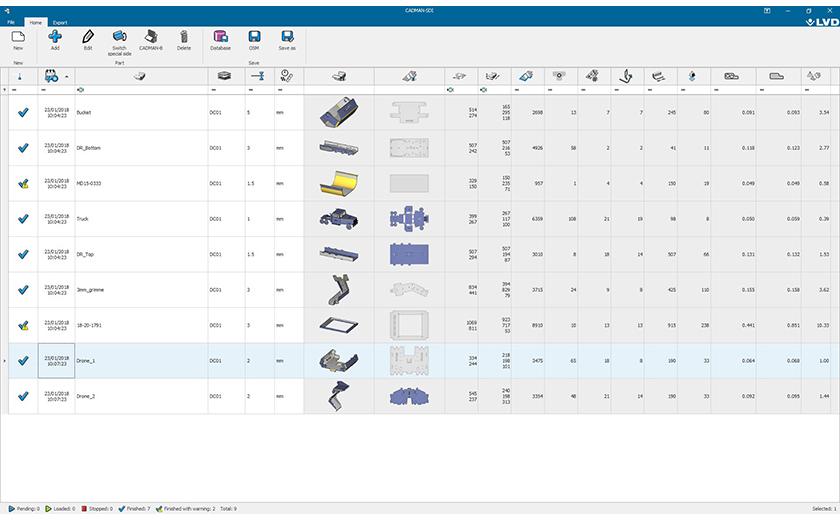The height and width of the screenshot is (520, 840).
Task: Click the highlighted blue sheet column header
Action: tap(526, 76)
